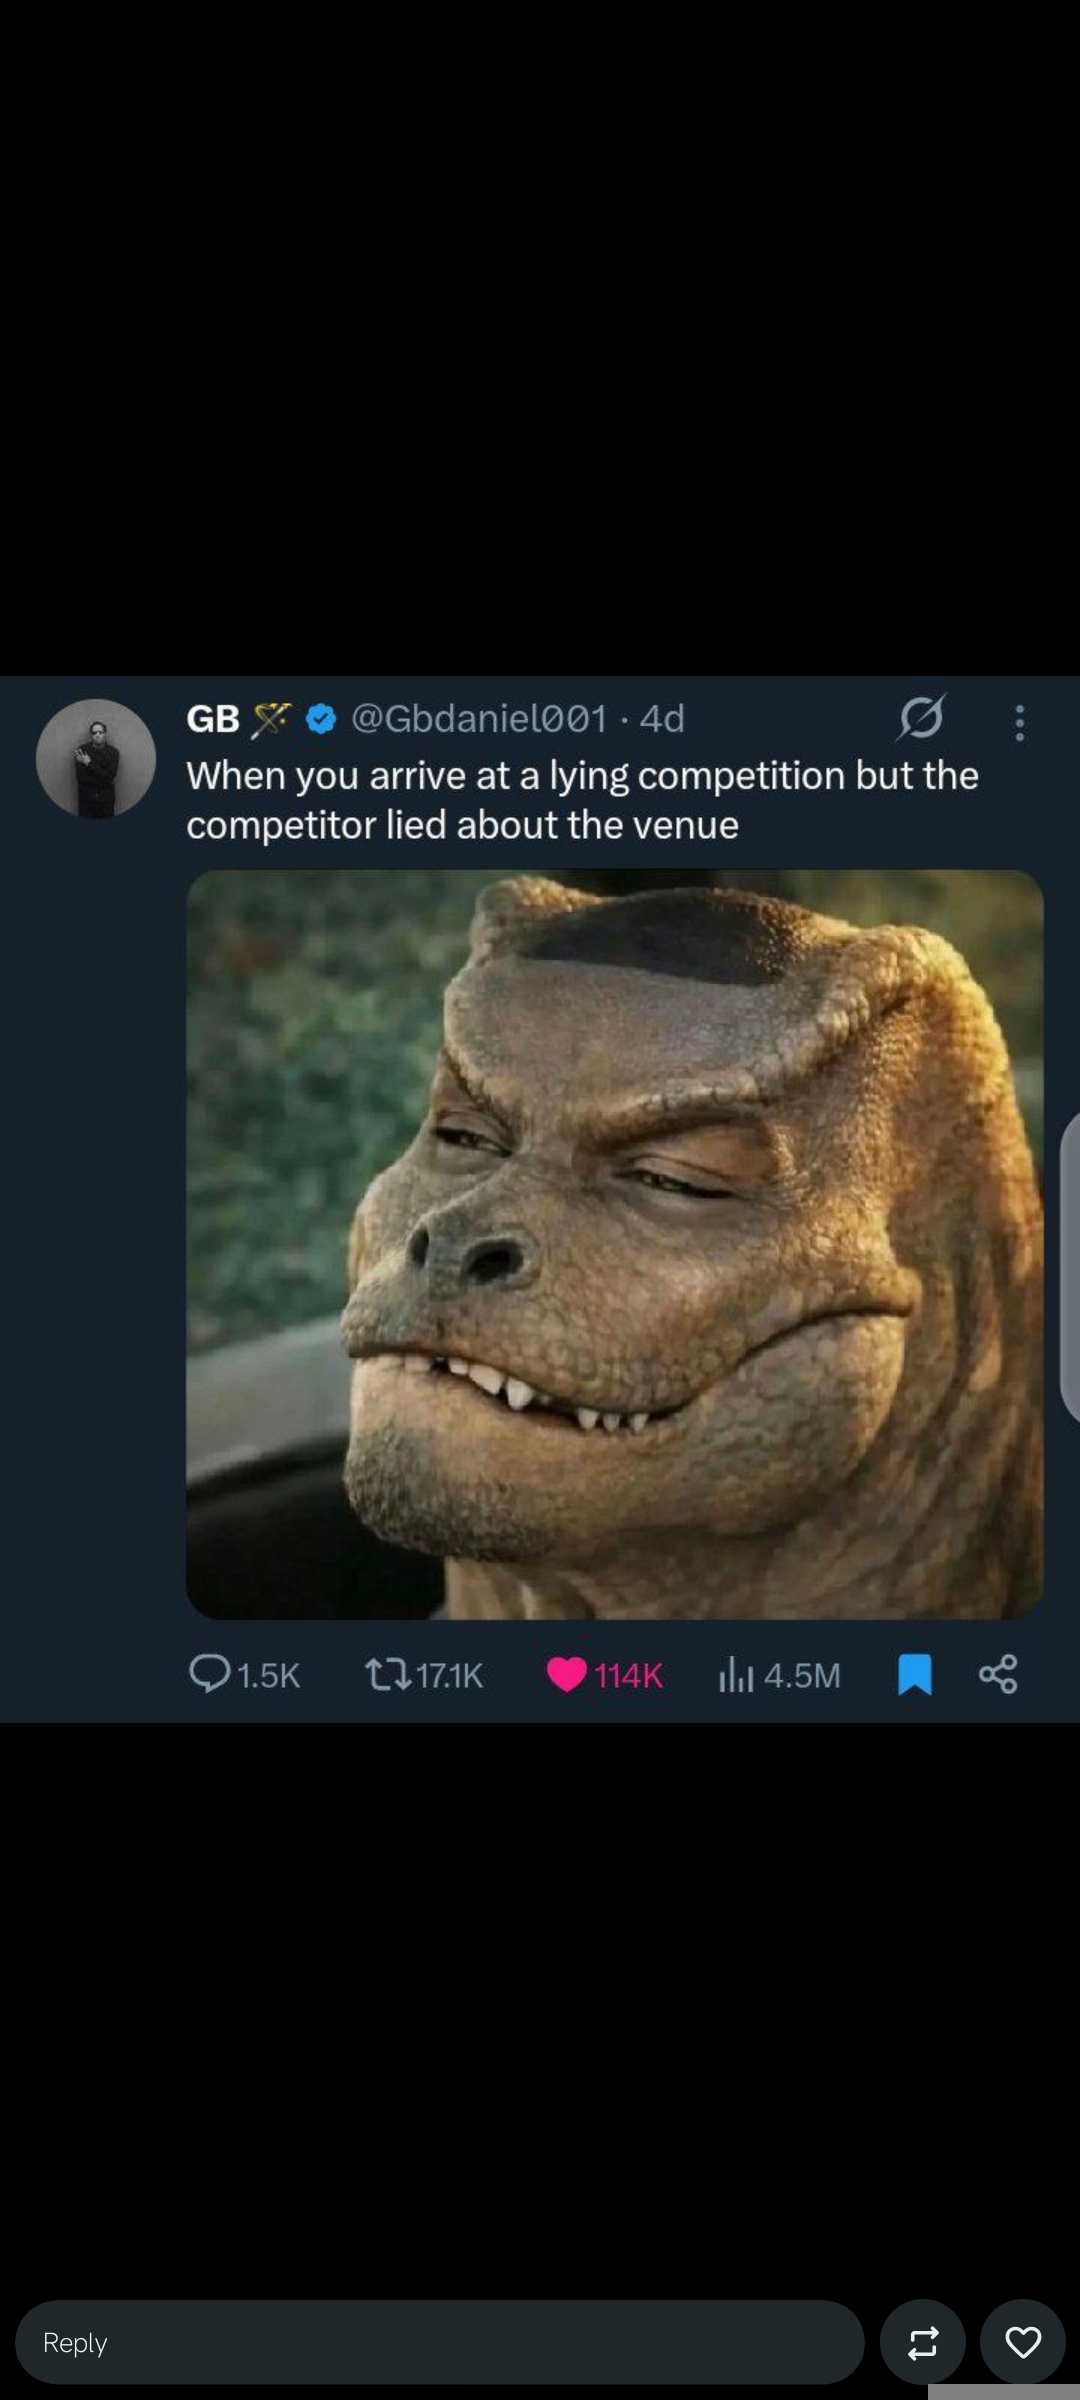Open the GB display name profile link
Image resolution: width=1080 pixels, height=2400 pixels.
click(x=213, y=719)
